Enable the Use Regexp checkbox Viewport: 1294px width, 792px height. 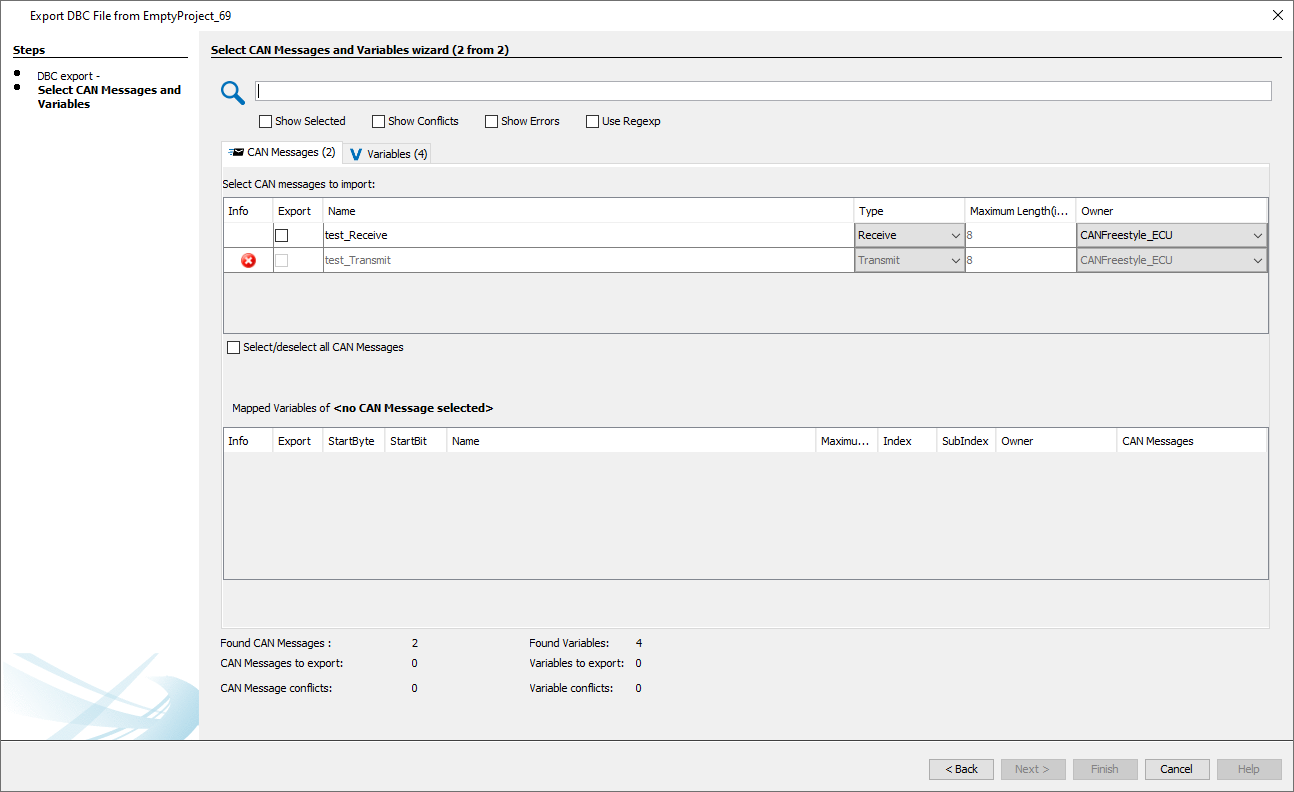click(x=592, y=120)
